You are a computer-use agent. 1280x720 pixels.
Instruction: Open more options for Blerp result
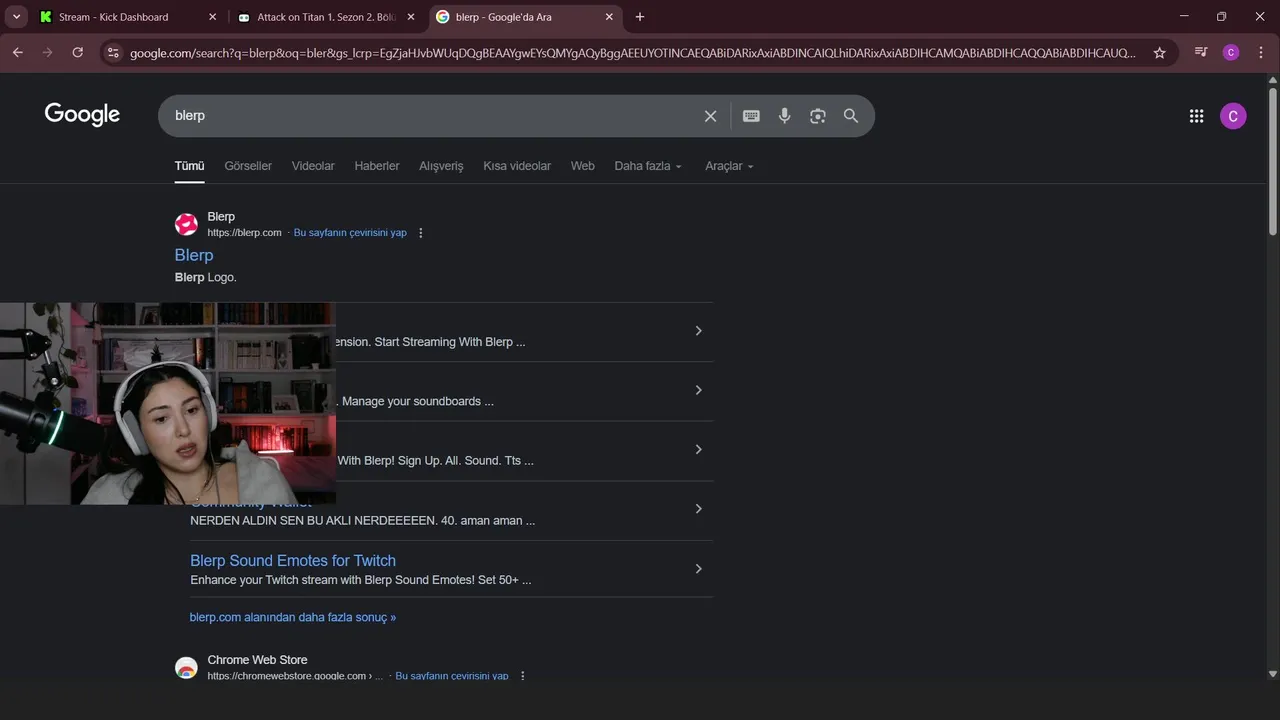(x=421, y=233)
